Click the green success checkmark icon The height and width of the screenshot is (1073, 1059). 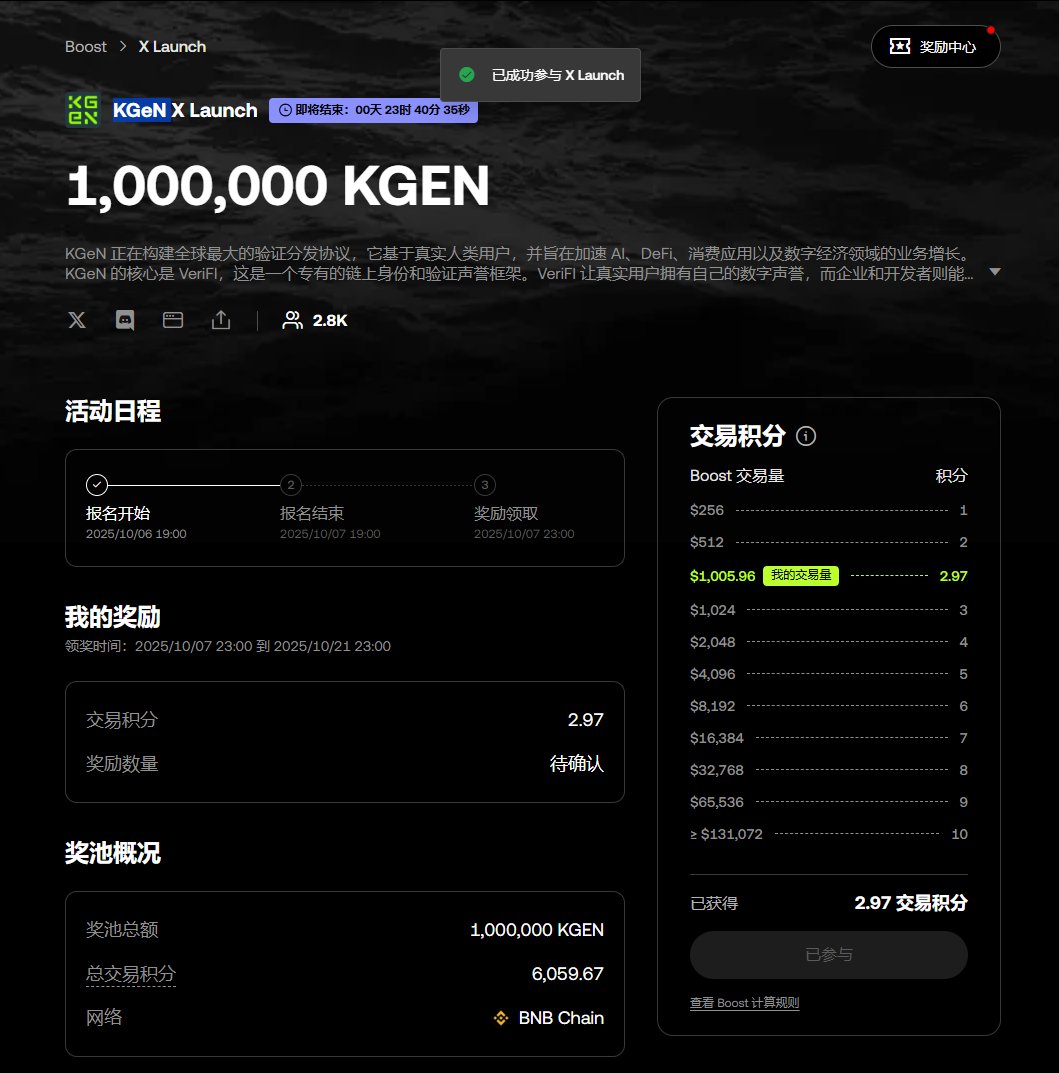pos(467,75)
